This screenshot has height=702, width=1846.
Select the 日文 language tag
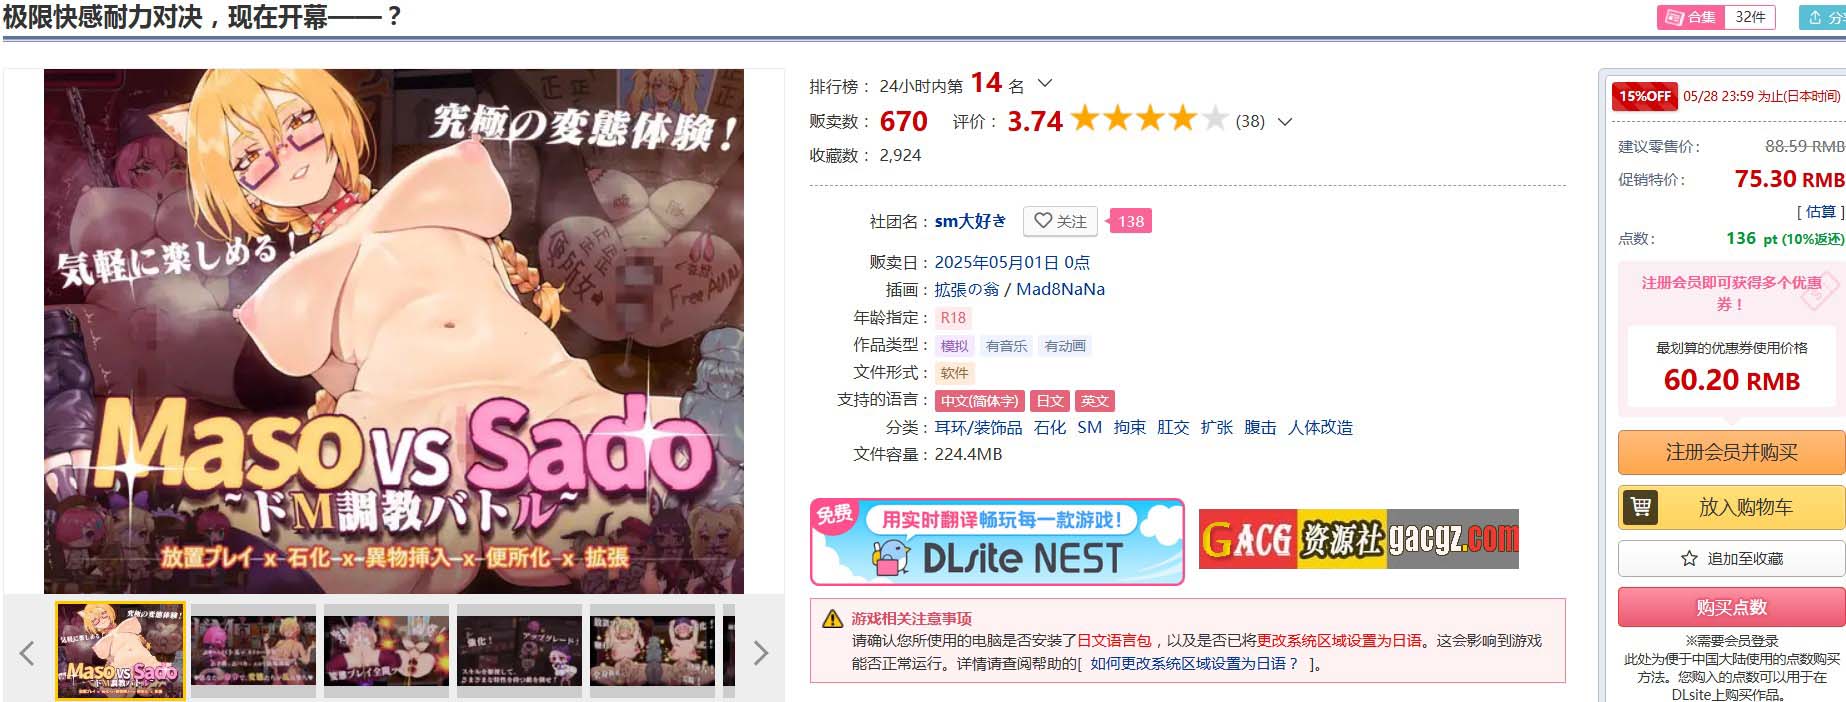(x=1050, y=401)
